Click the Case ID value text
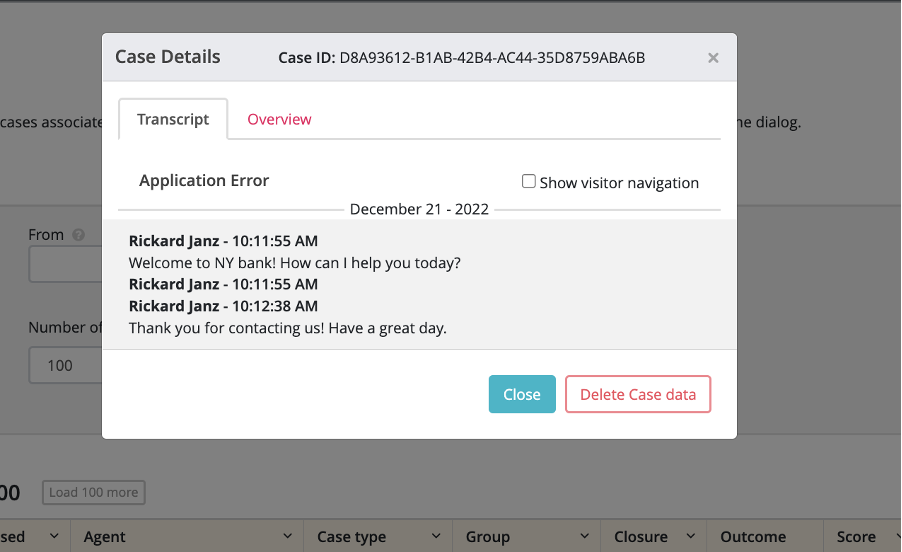The image size is (902, 552). click(492, 58)
